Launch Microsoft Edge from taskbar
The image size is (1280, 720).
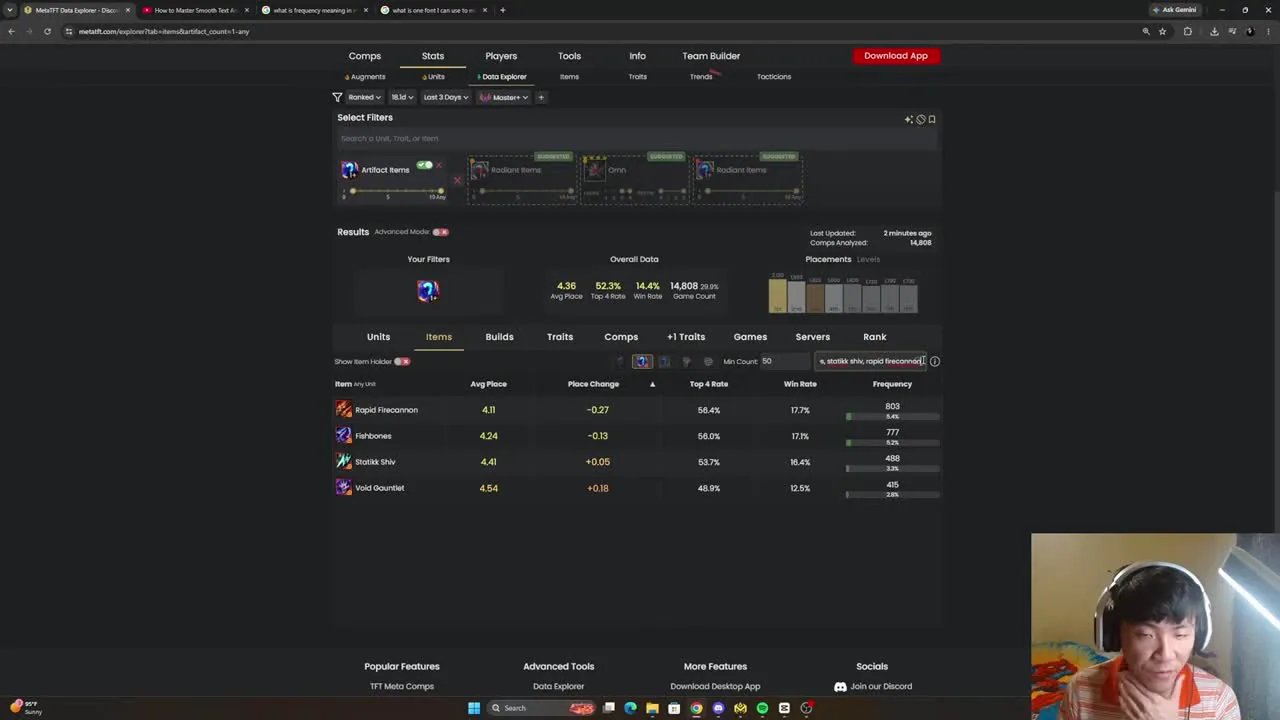tap(630, 708)
